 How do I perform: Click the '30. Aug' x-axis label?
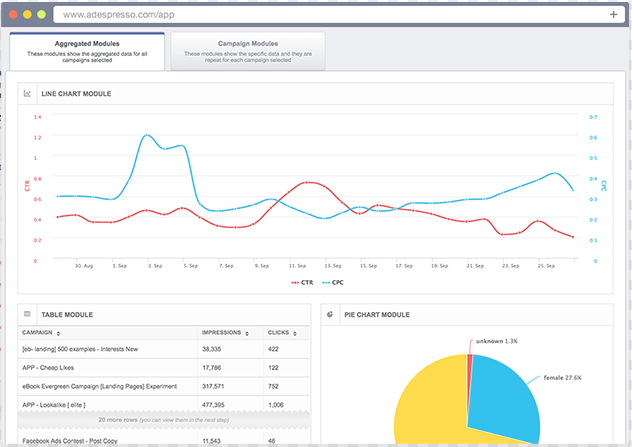click(84, 266)
